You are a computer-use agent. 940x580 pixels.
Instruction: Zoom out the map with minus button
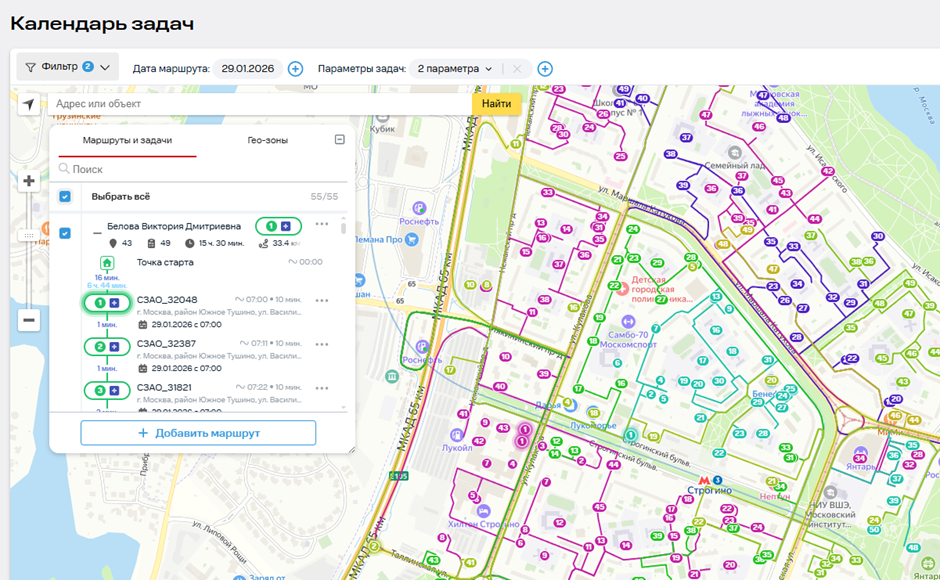[29, 320]
